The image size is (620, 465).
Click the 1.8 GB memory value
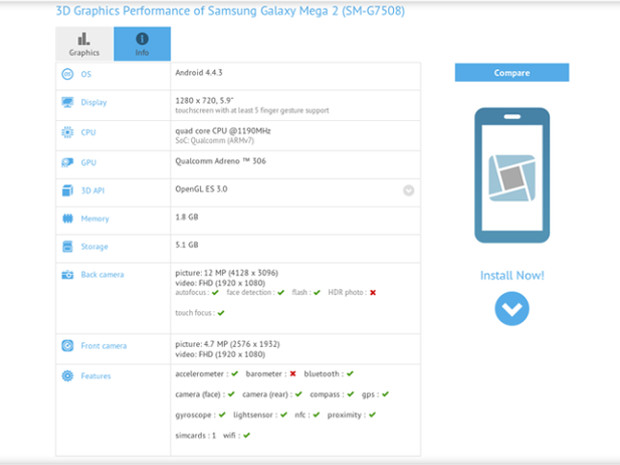[x=187, y=217]
